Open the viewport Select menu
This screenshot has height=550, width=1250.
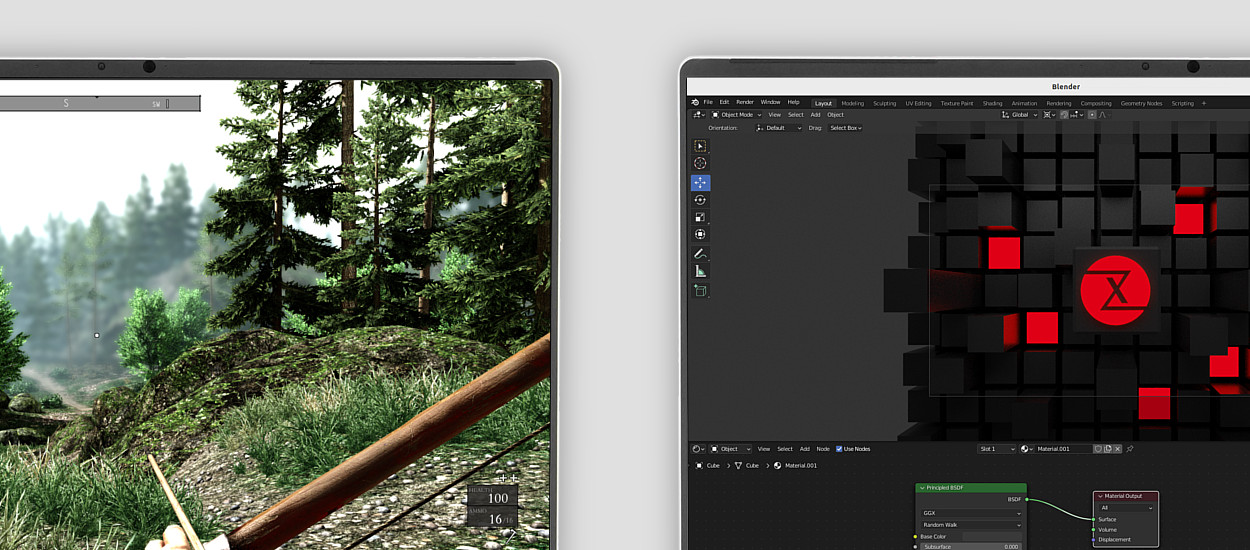[795, 115]
